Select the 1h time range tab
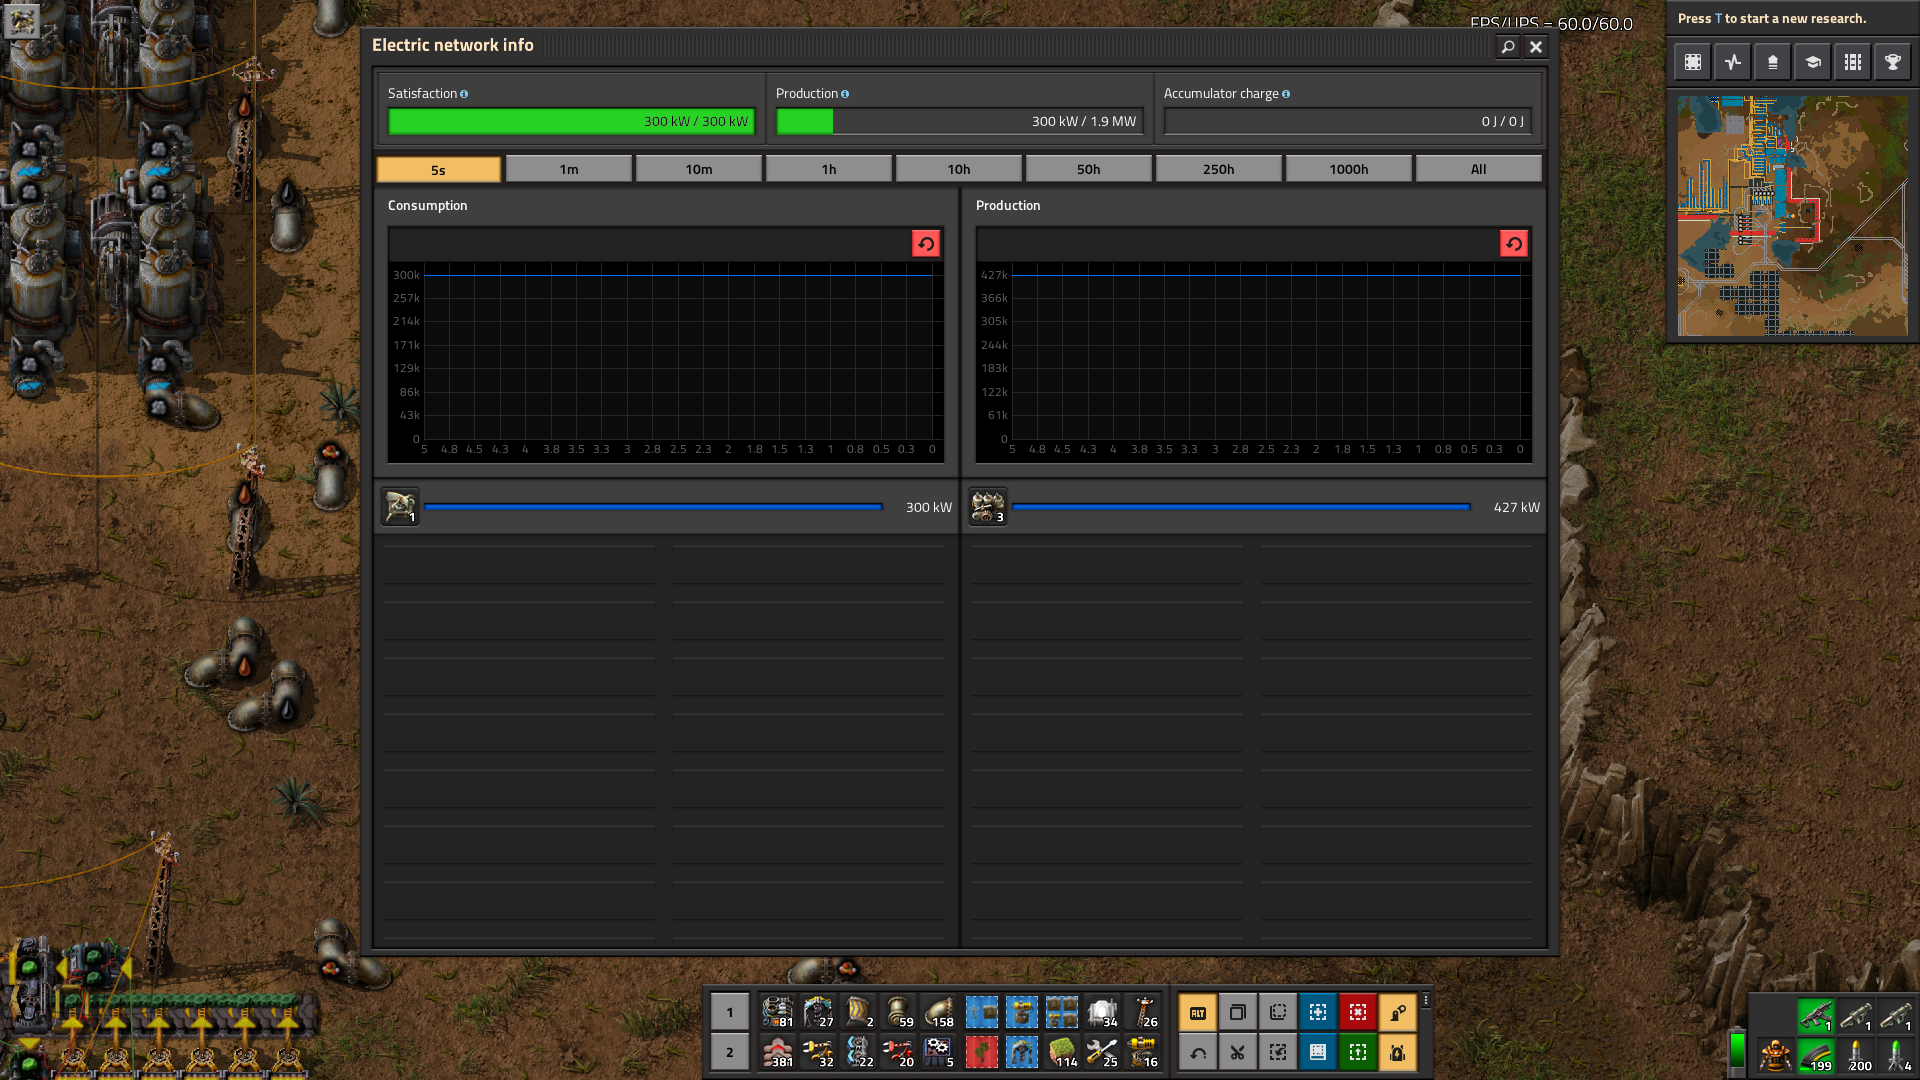Screen dimensions: 1920x1080 coord(829,169)
